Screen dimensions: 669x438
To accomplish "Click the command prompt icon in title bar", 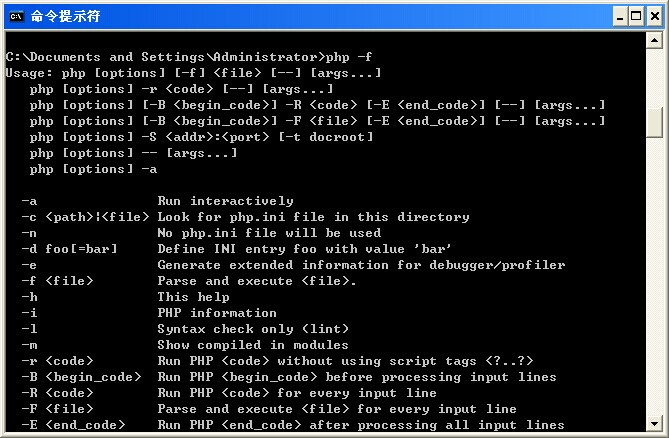I will pos(15,16).
